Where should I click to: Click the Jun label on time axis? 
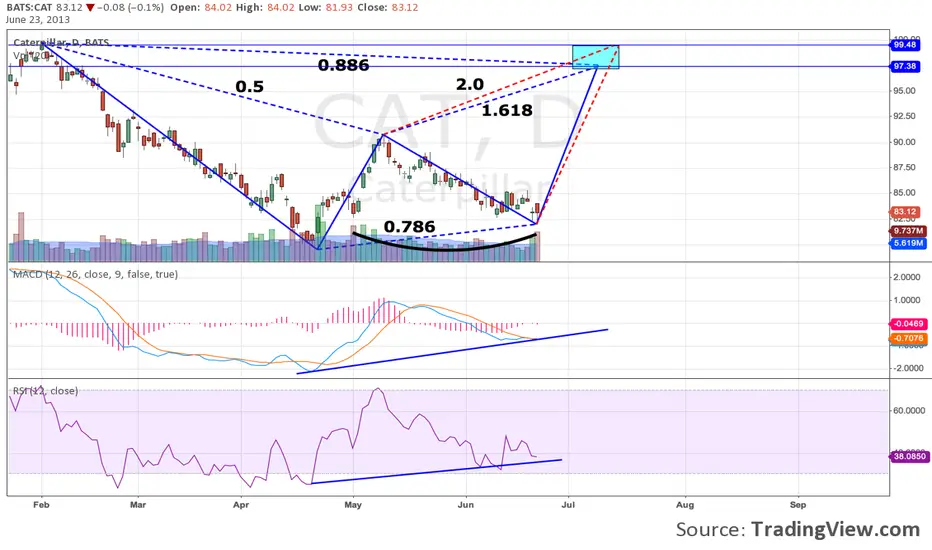click(x=465, y=505)
